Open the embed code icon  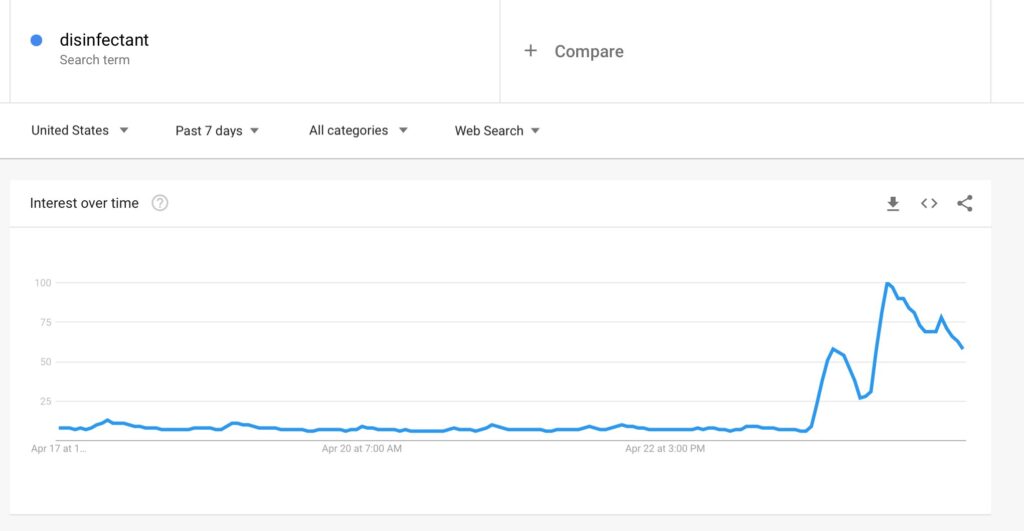coord(929,204)
